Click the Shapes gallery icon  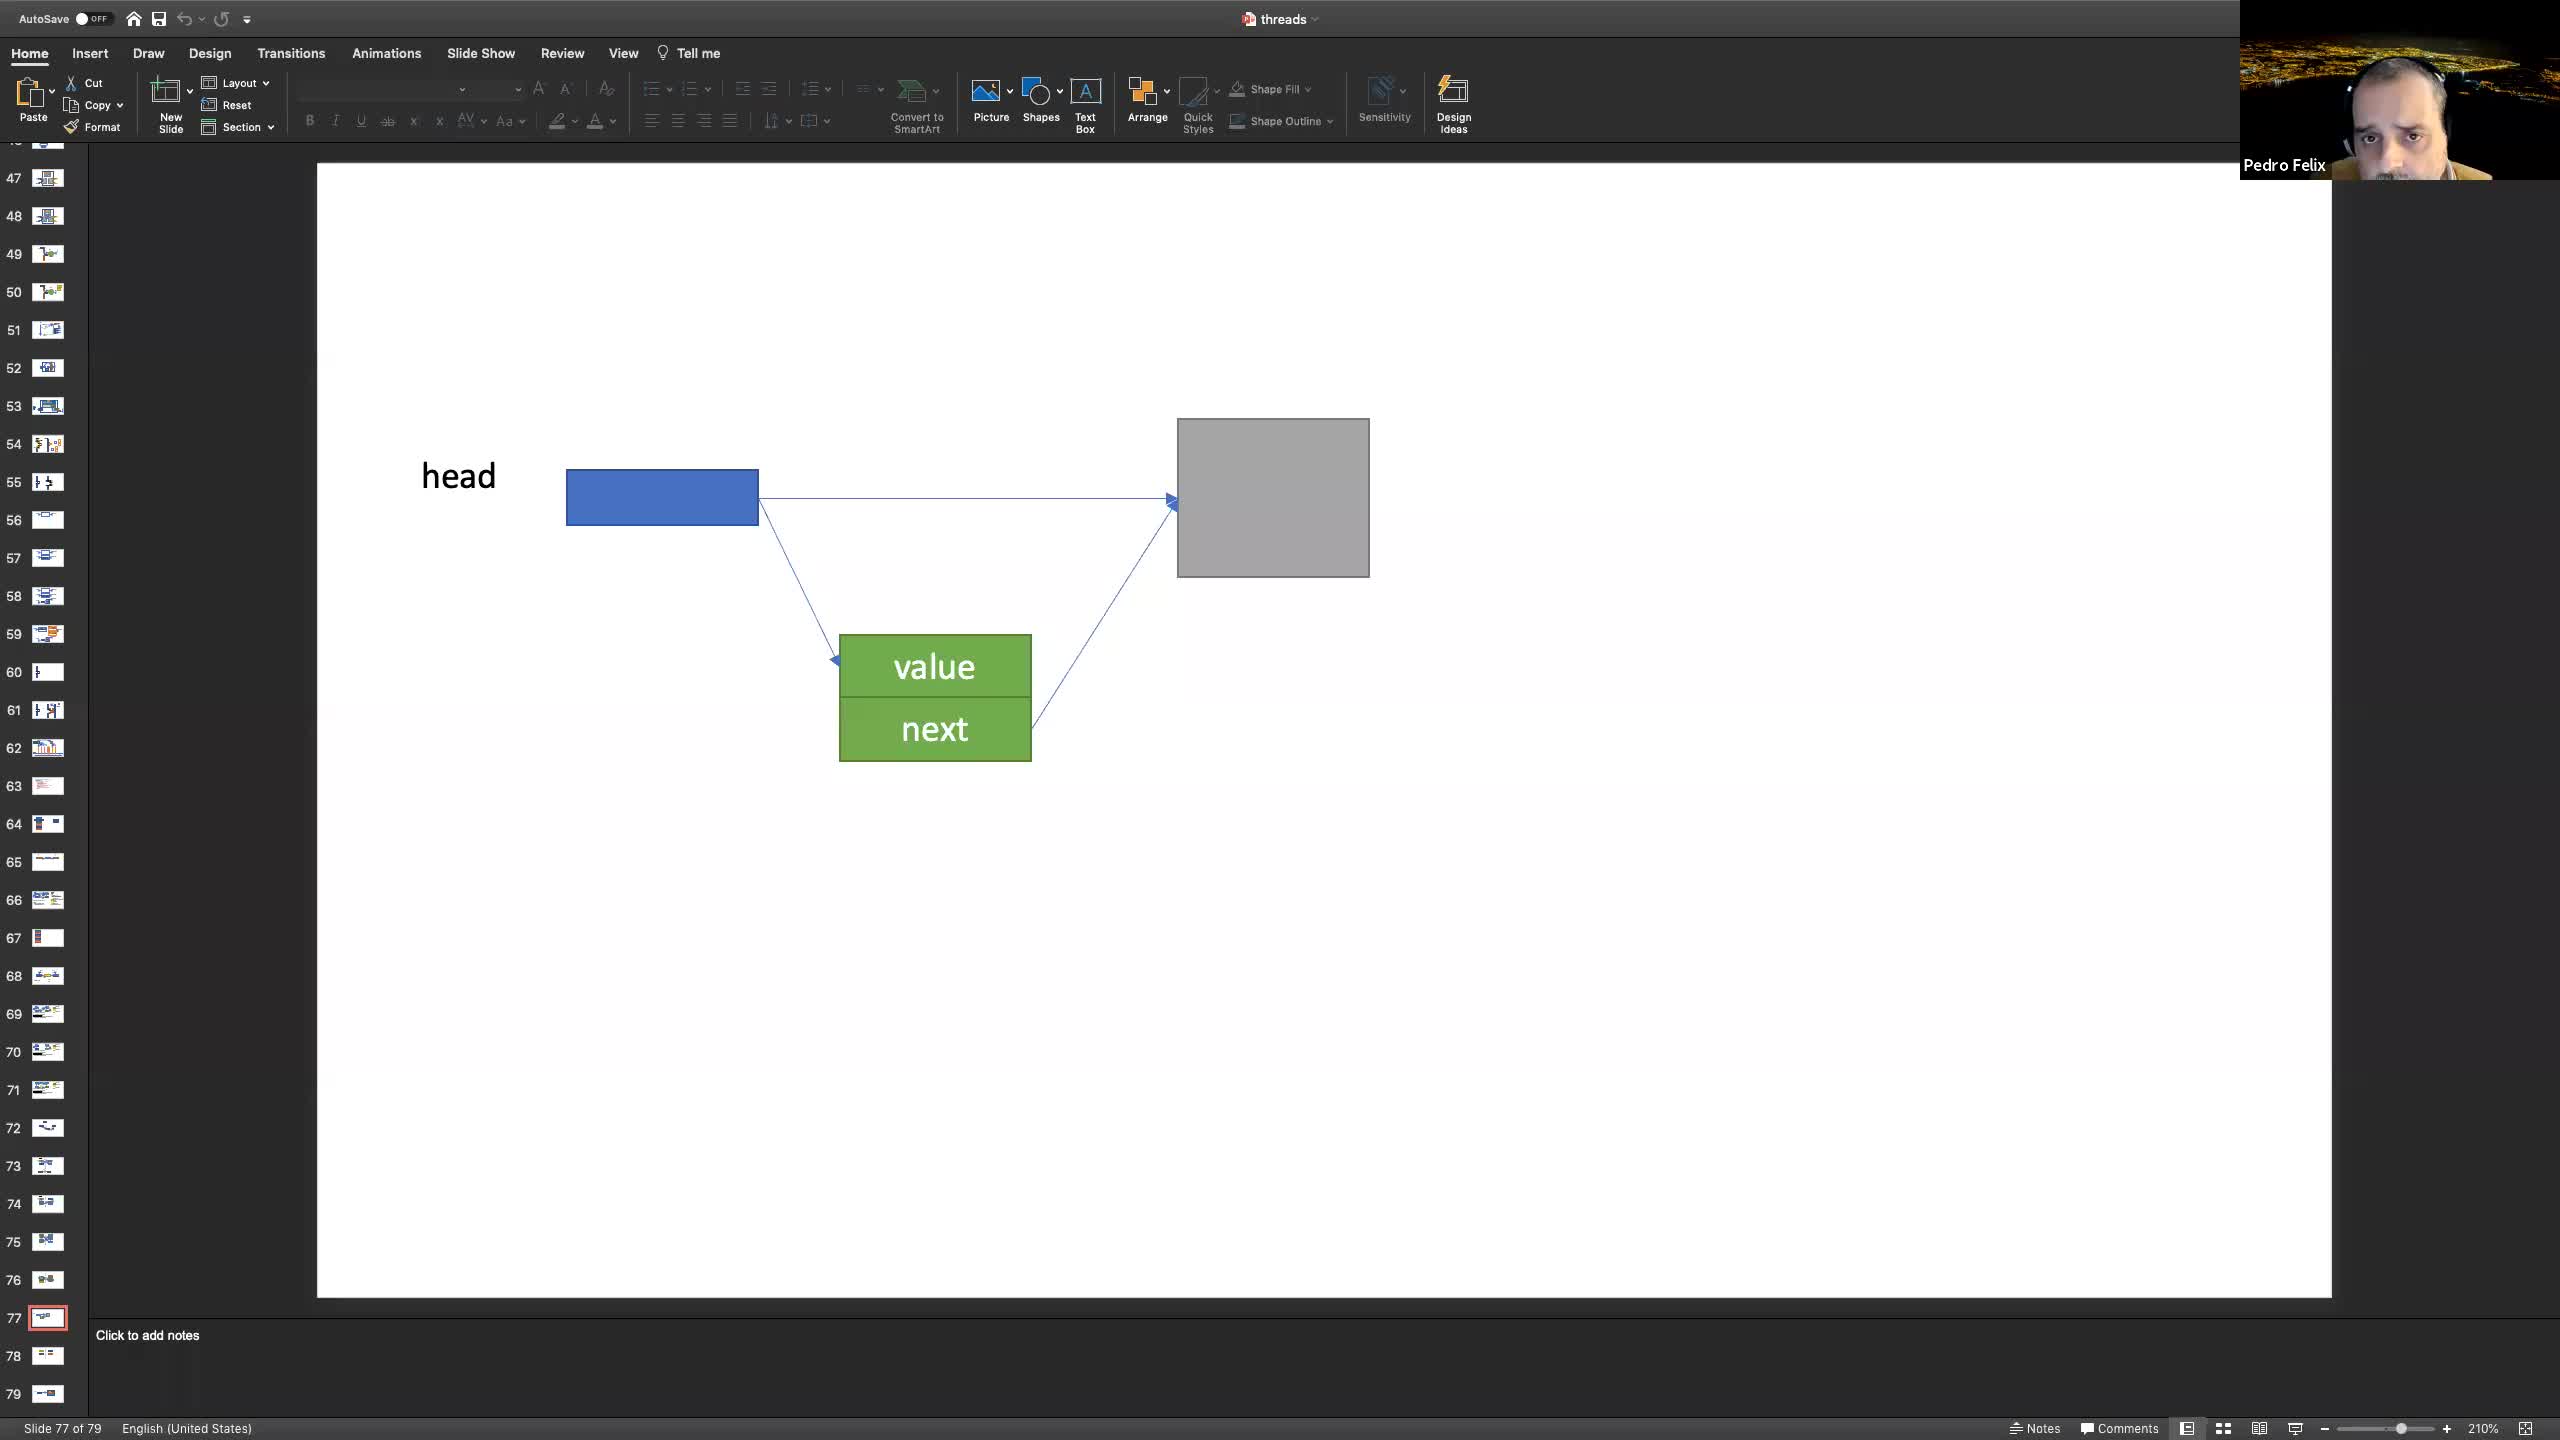pos(1037,91)
